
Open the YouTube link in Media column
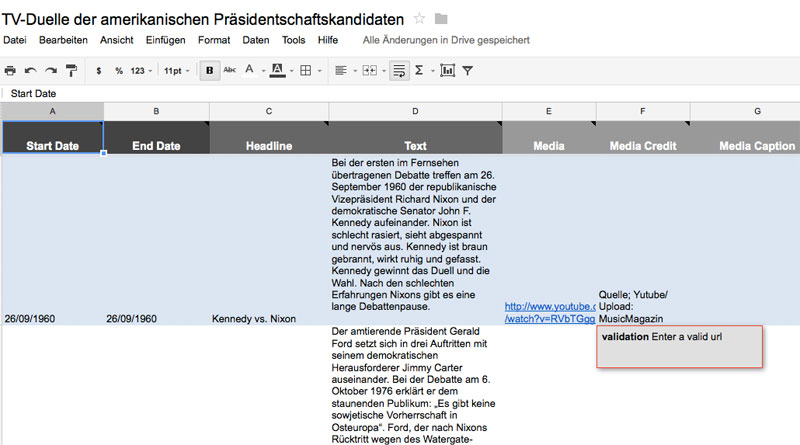549,312
